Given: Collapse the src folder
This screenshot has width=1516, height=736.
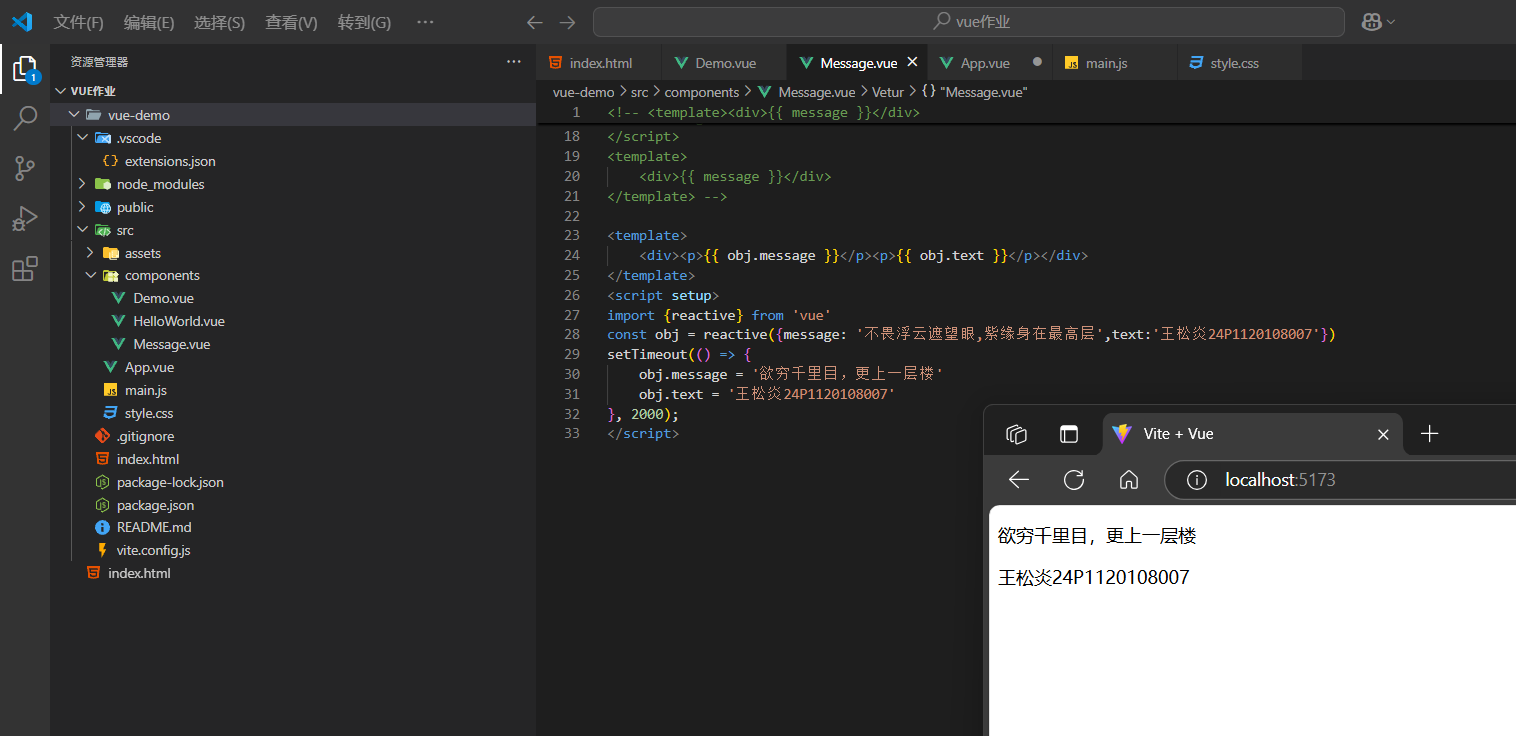Looking at the screenshot, I should tap(83, 230).
